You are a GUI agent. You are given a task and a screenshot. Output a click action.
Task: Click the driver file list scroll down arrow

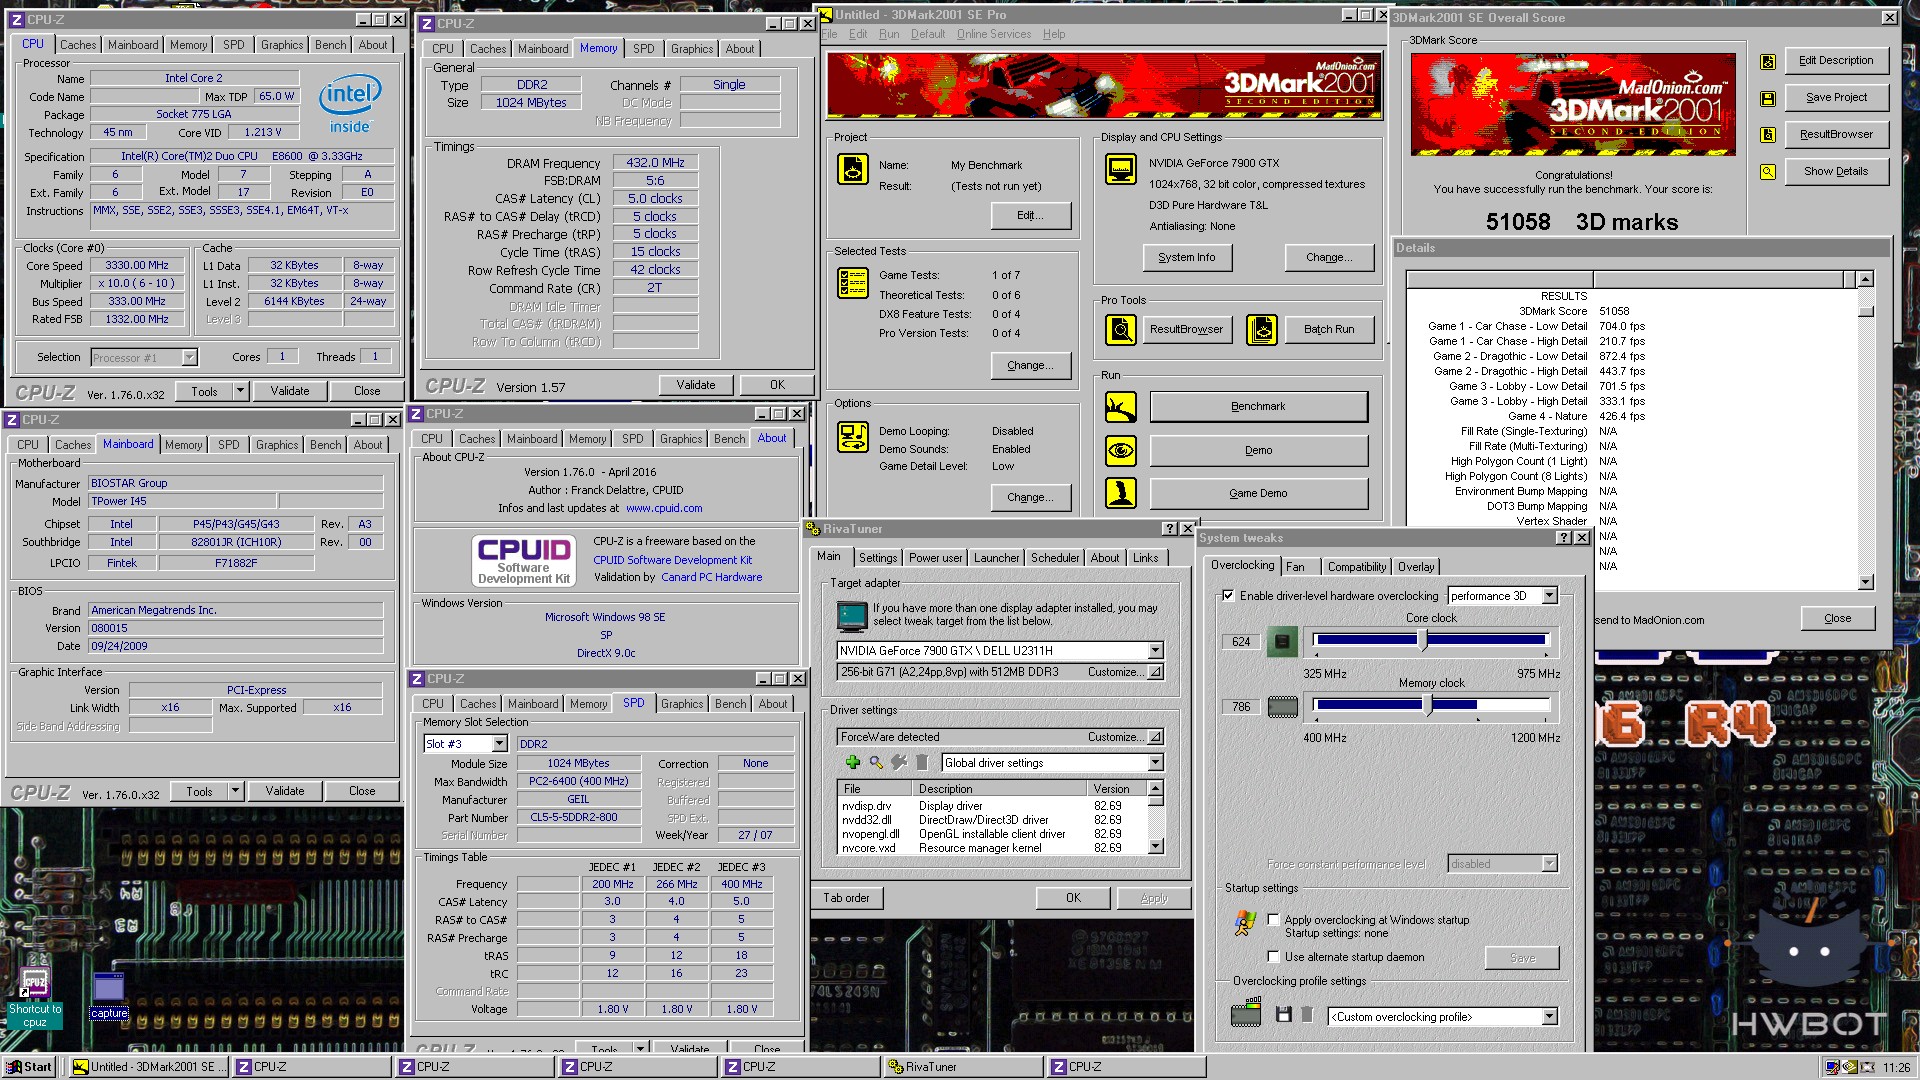pyautogui.click(x=1155, y=847)
